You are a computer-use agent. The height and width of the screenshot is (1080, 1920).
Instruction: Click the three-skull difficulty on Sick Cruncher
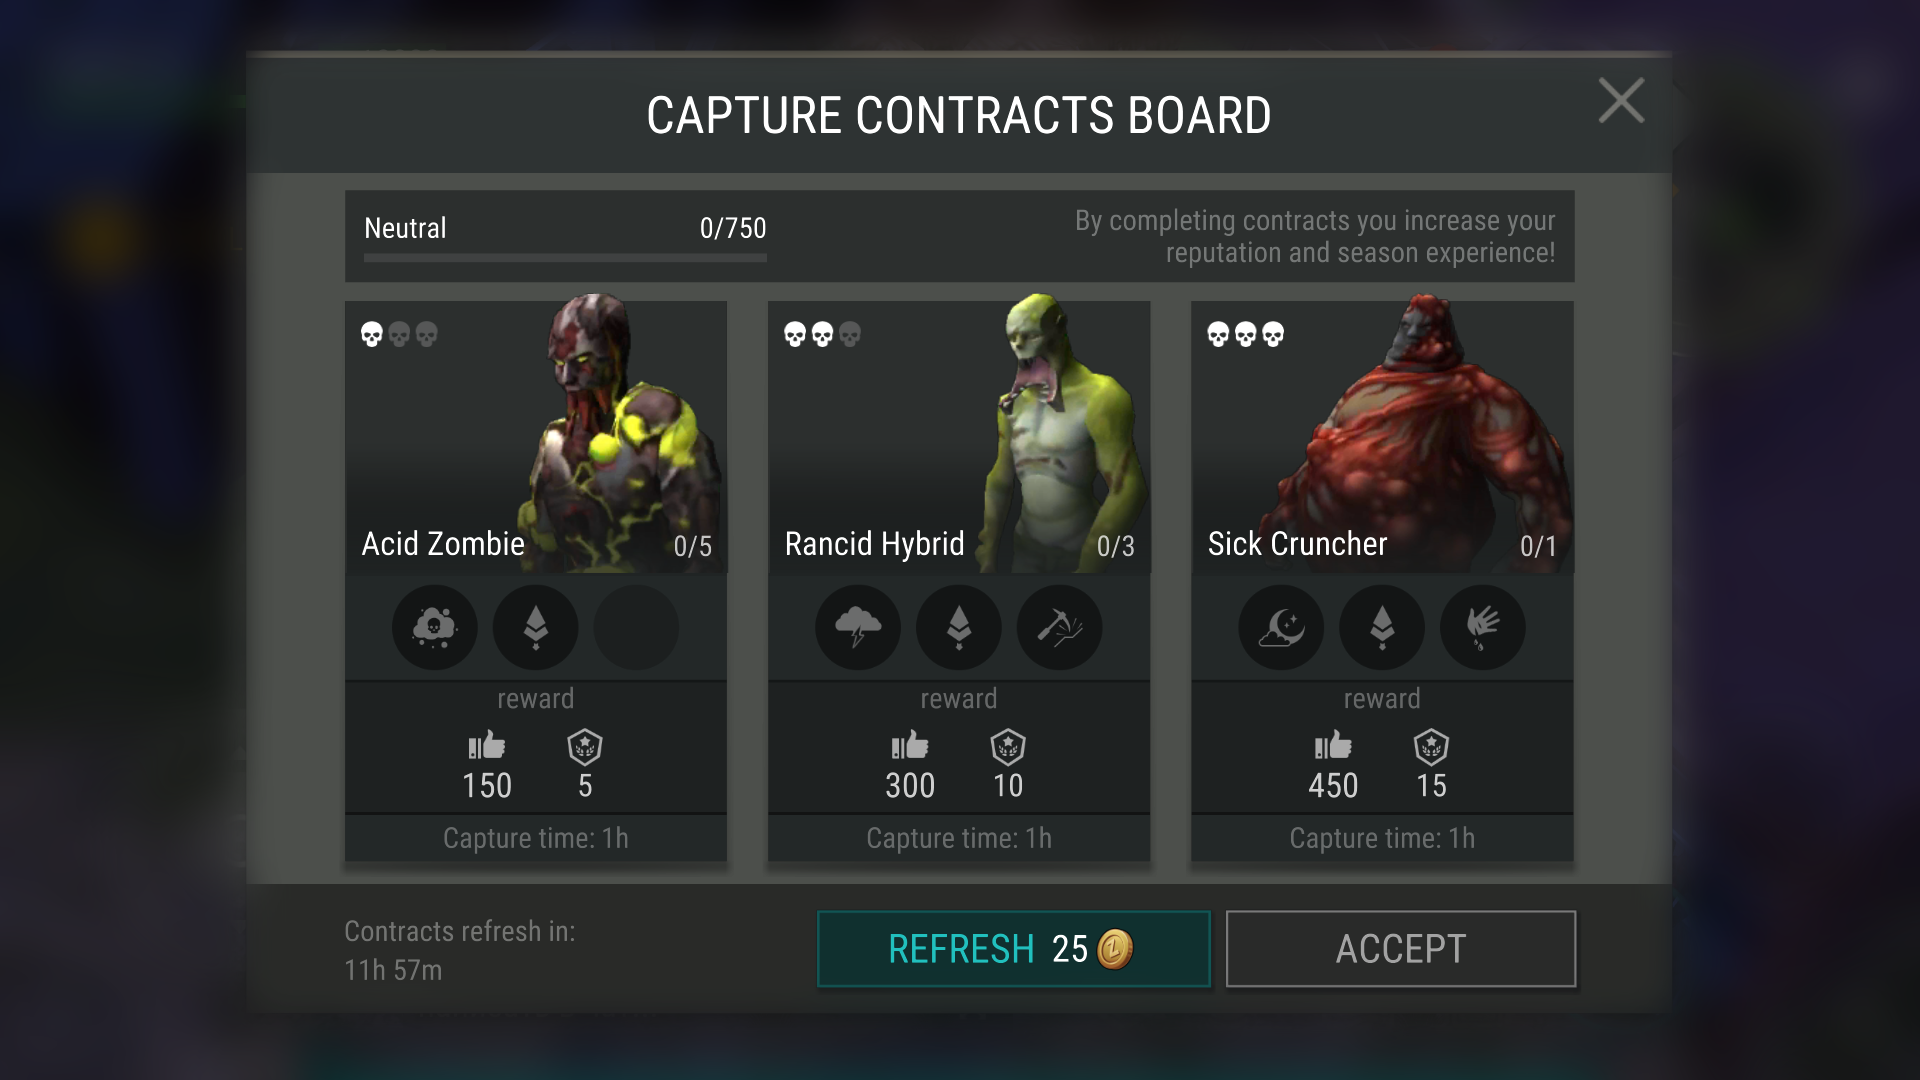coord(1245,334)
